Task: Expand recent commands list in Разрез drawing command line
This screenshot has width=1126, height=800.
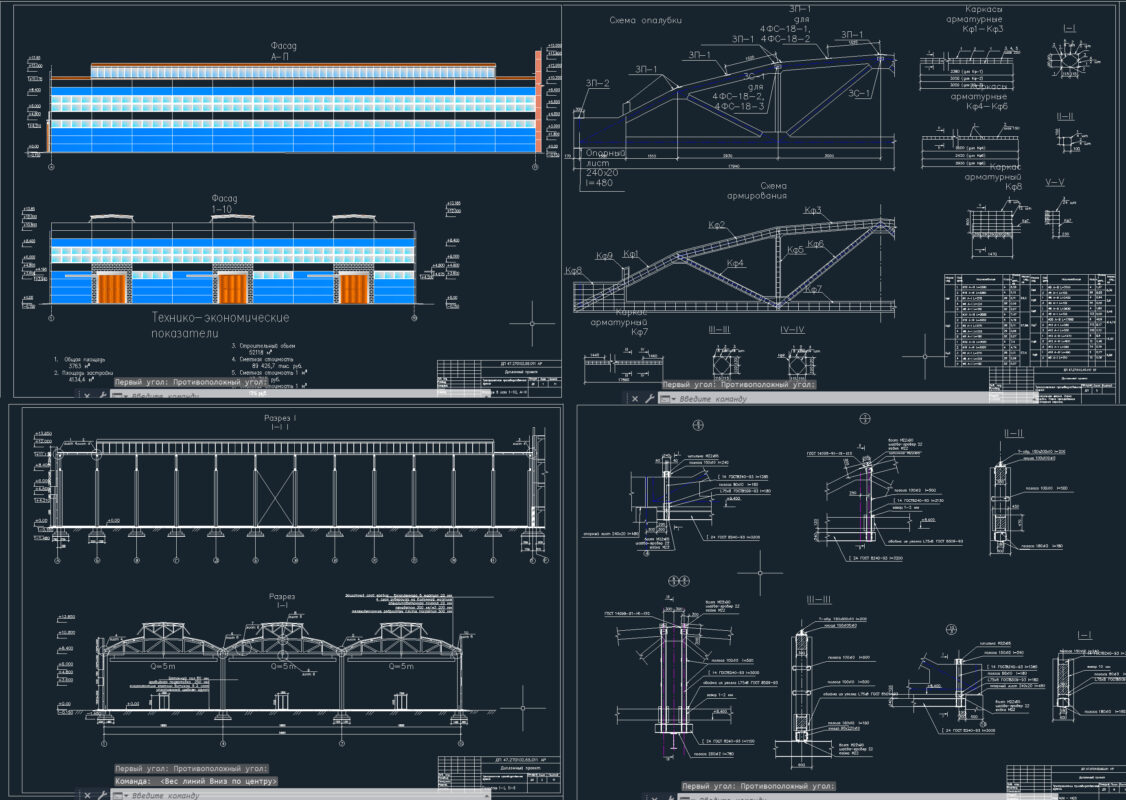Action: (126, 795)
